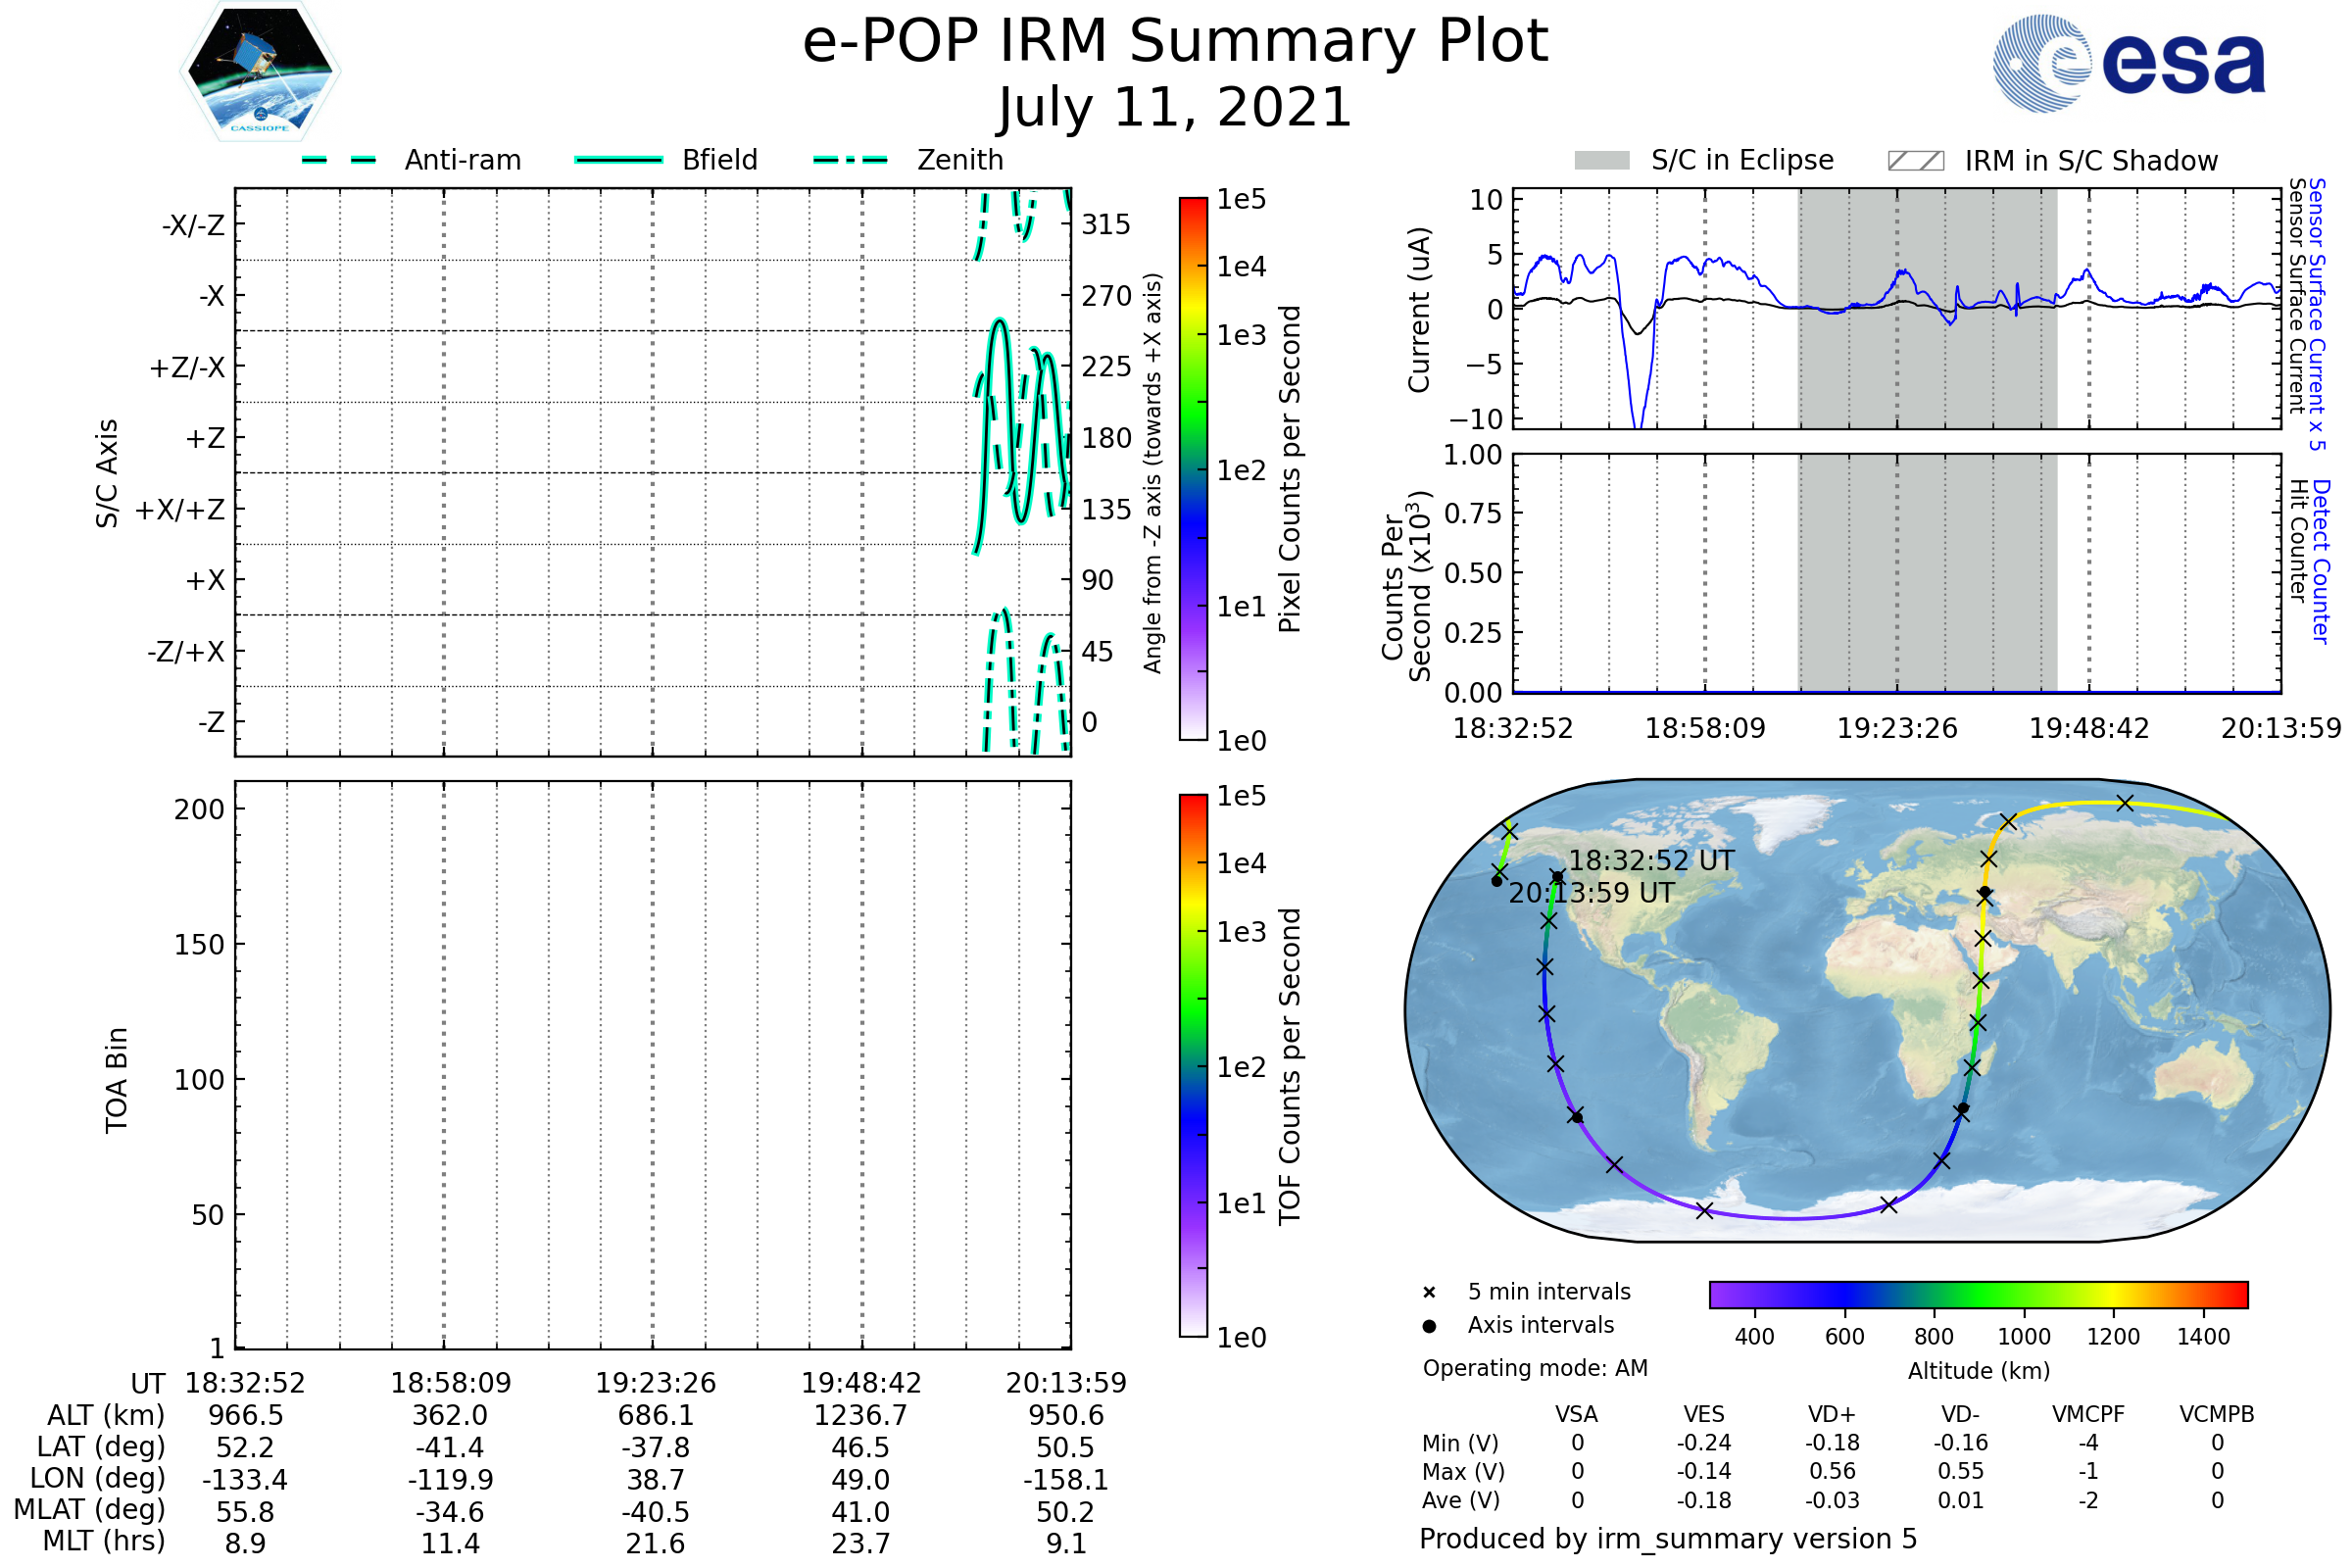Click the Pixel Counts per Second colorbar
This screenshot has height=1568, width=2352.
1193,469
